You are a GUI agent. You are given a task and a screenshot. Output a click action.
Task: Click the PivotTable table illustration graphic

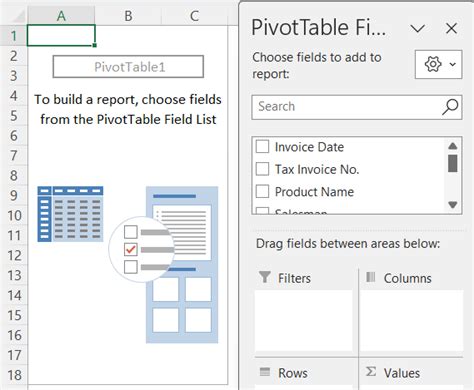point(70,214)
